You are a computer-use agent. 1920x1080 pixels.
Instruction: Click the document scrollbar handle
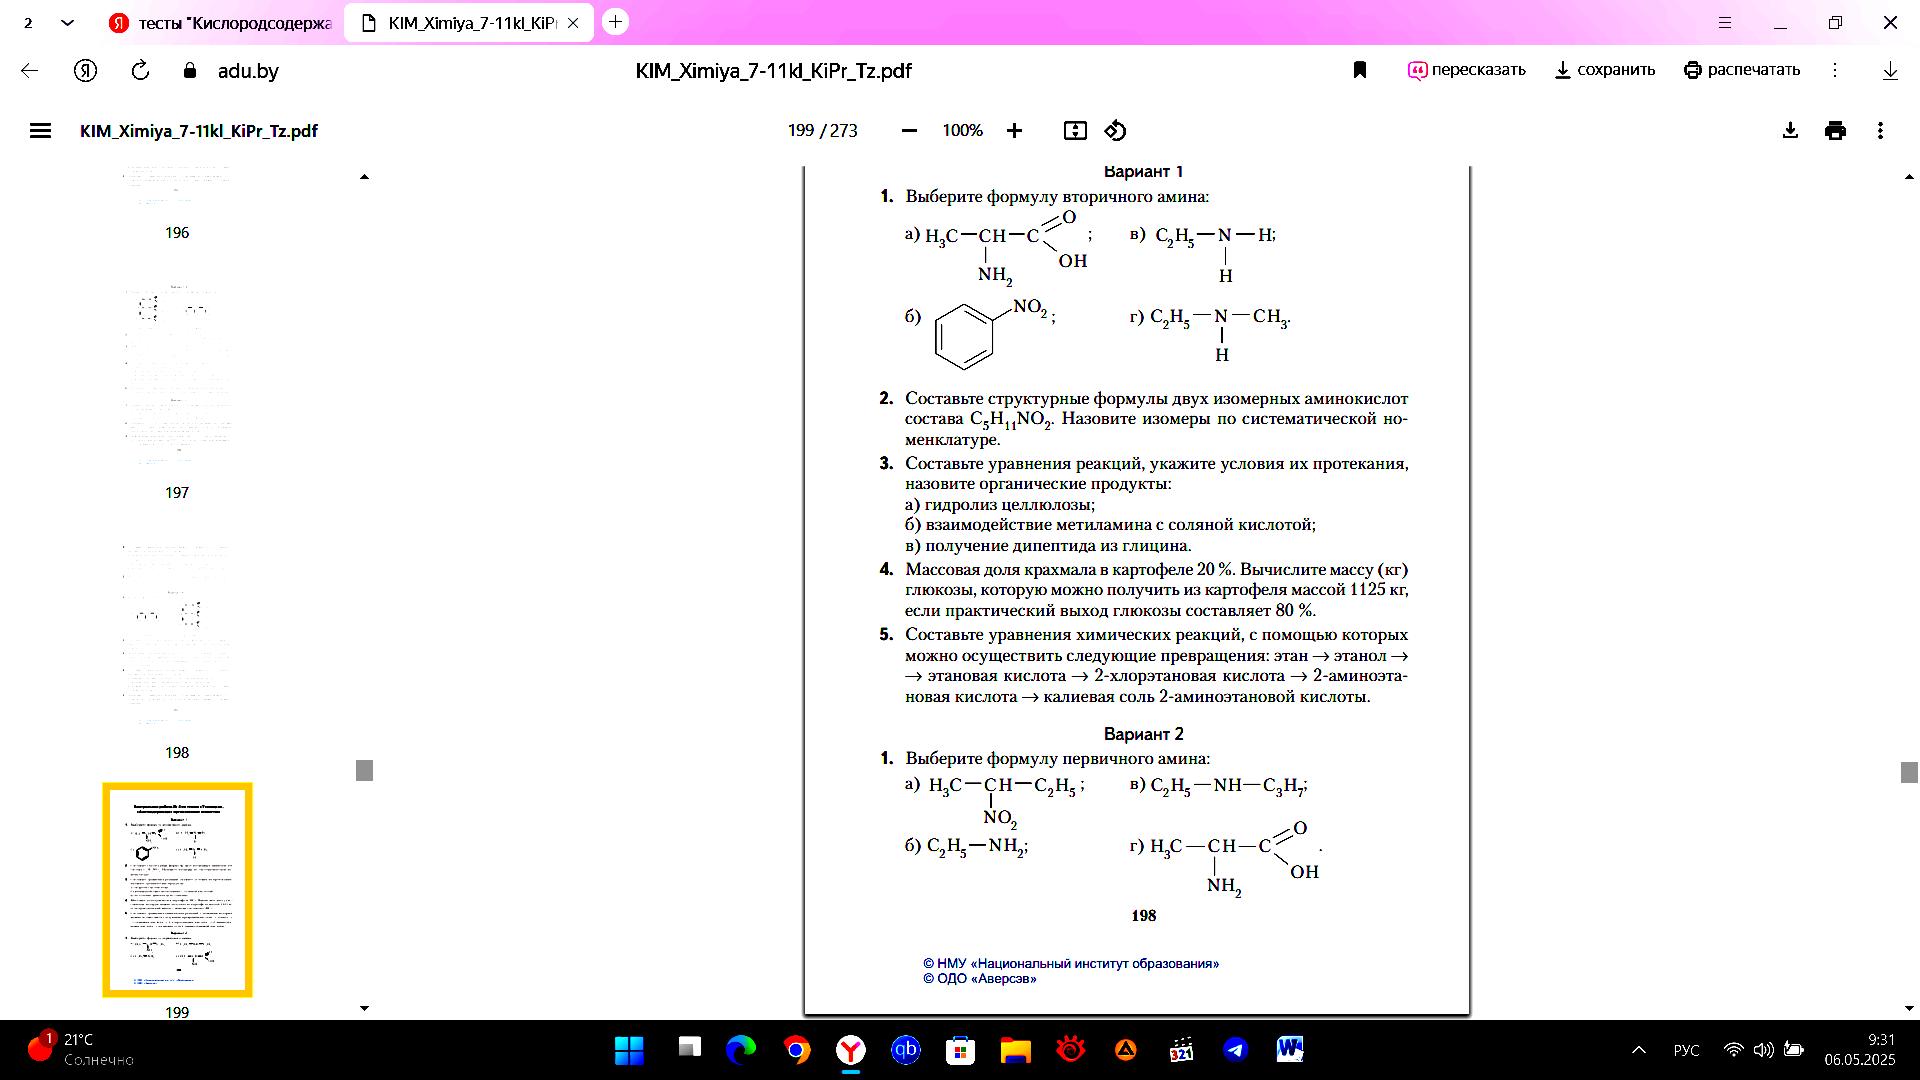point(1908,772)
